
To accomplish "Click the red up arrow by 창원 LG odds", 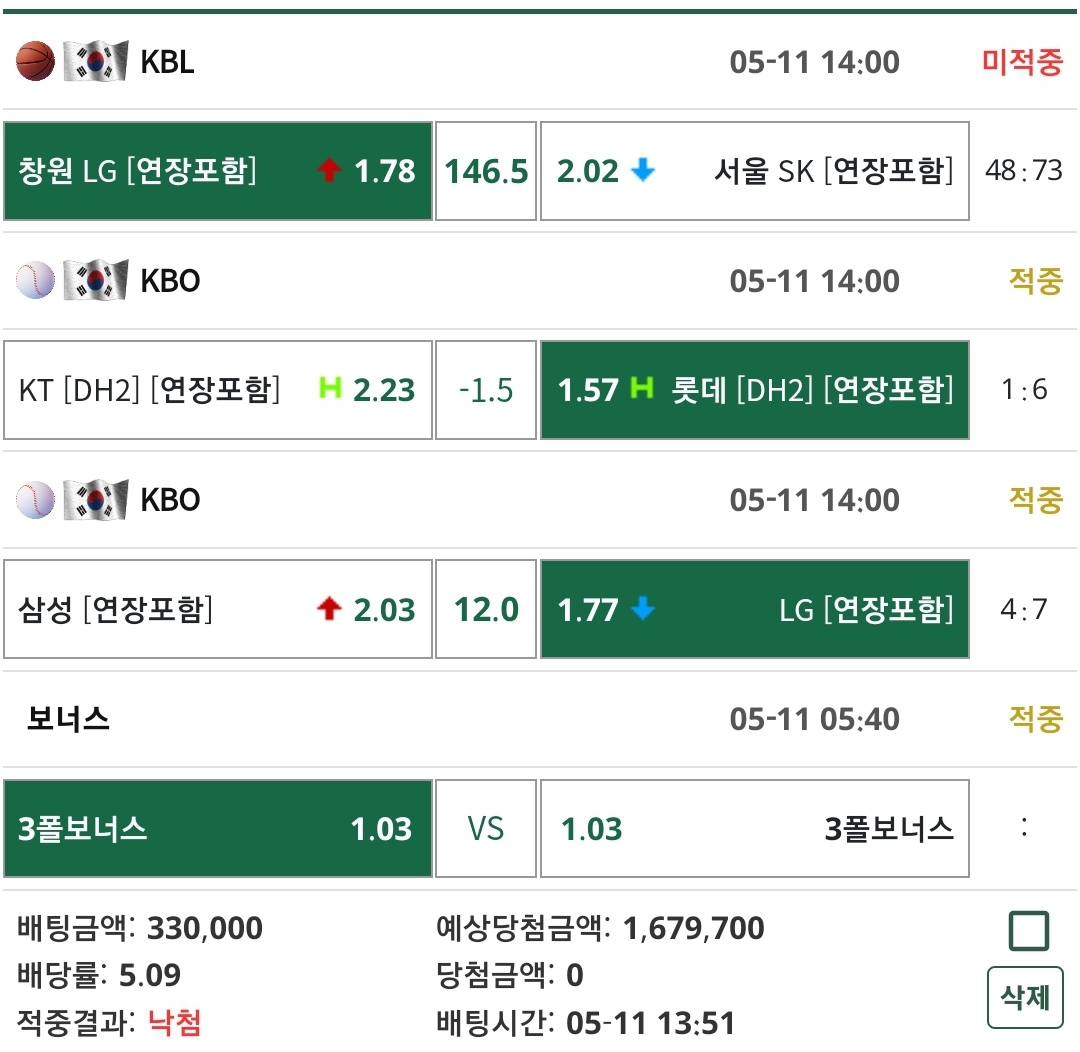I will [x=329, y=171].
